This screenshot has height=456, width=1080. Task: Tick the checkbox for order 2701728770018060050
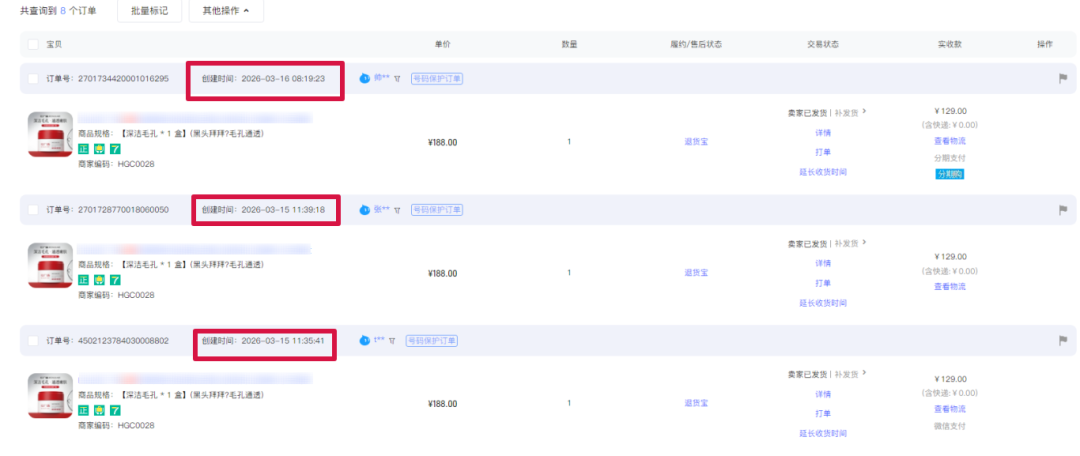tap(33, 210)
